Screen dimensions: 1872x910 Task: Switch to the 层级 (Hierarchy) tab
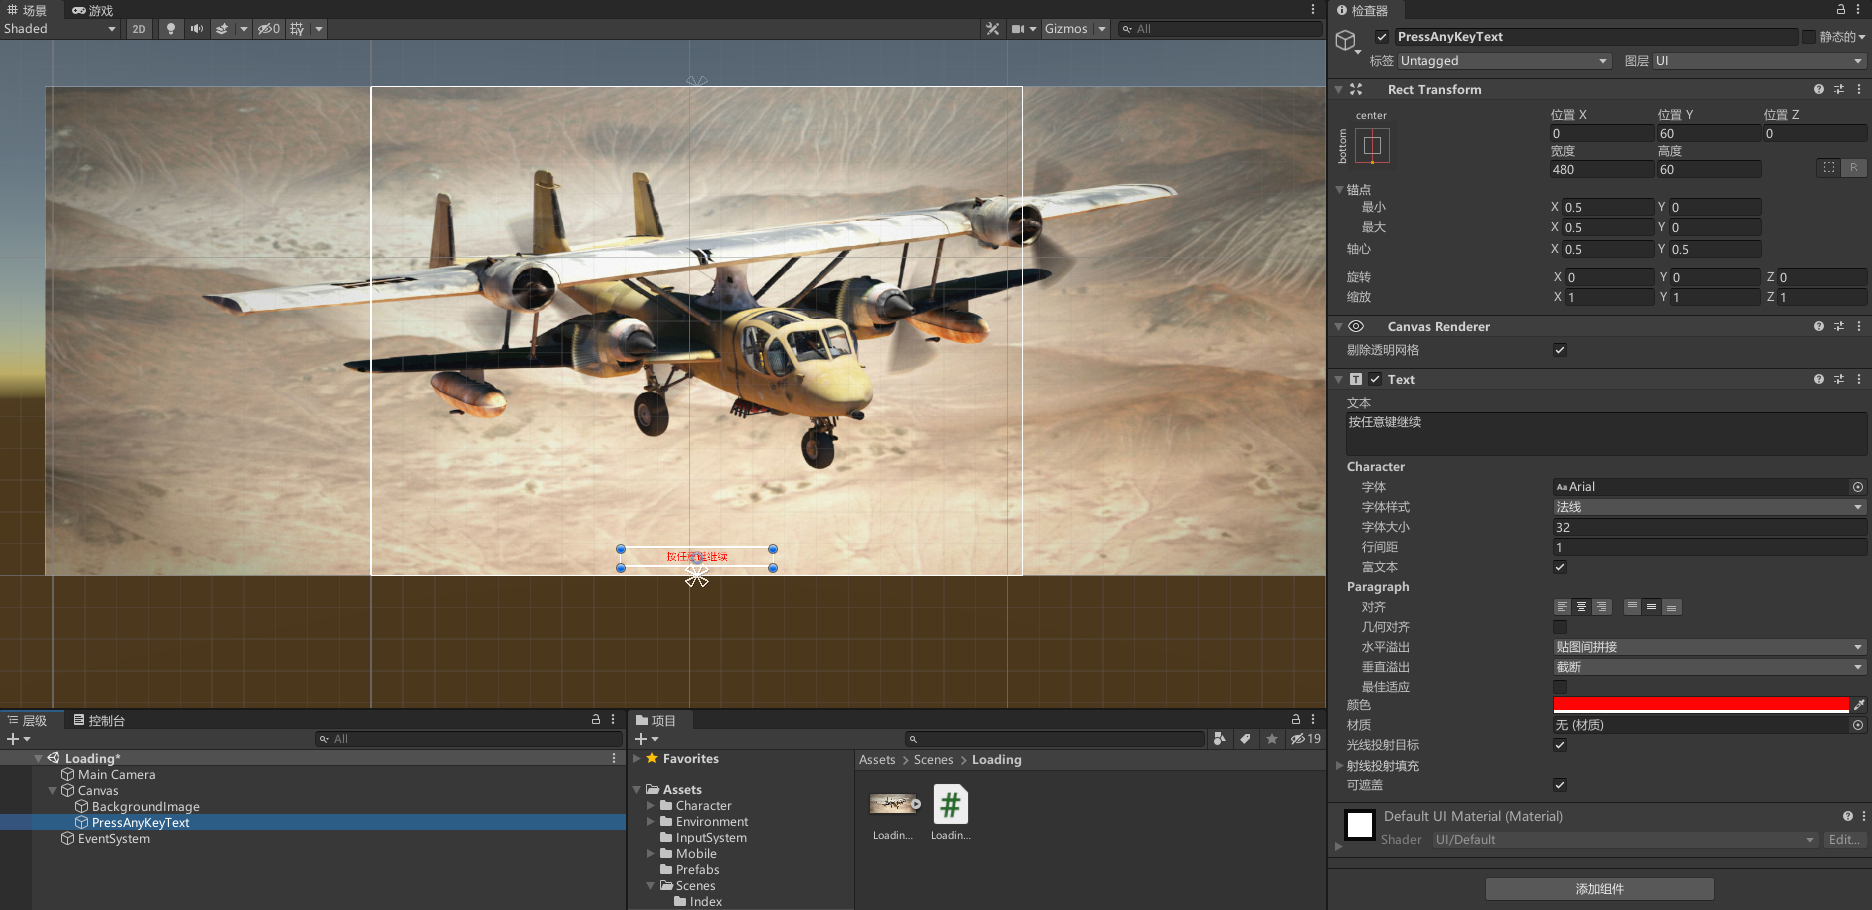(x=28, y=720)
